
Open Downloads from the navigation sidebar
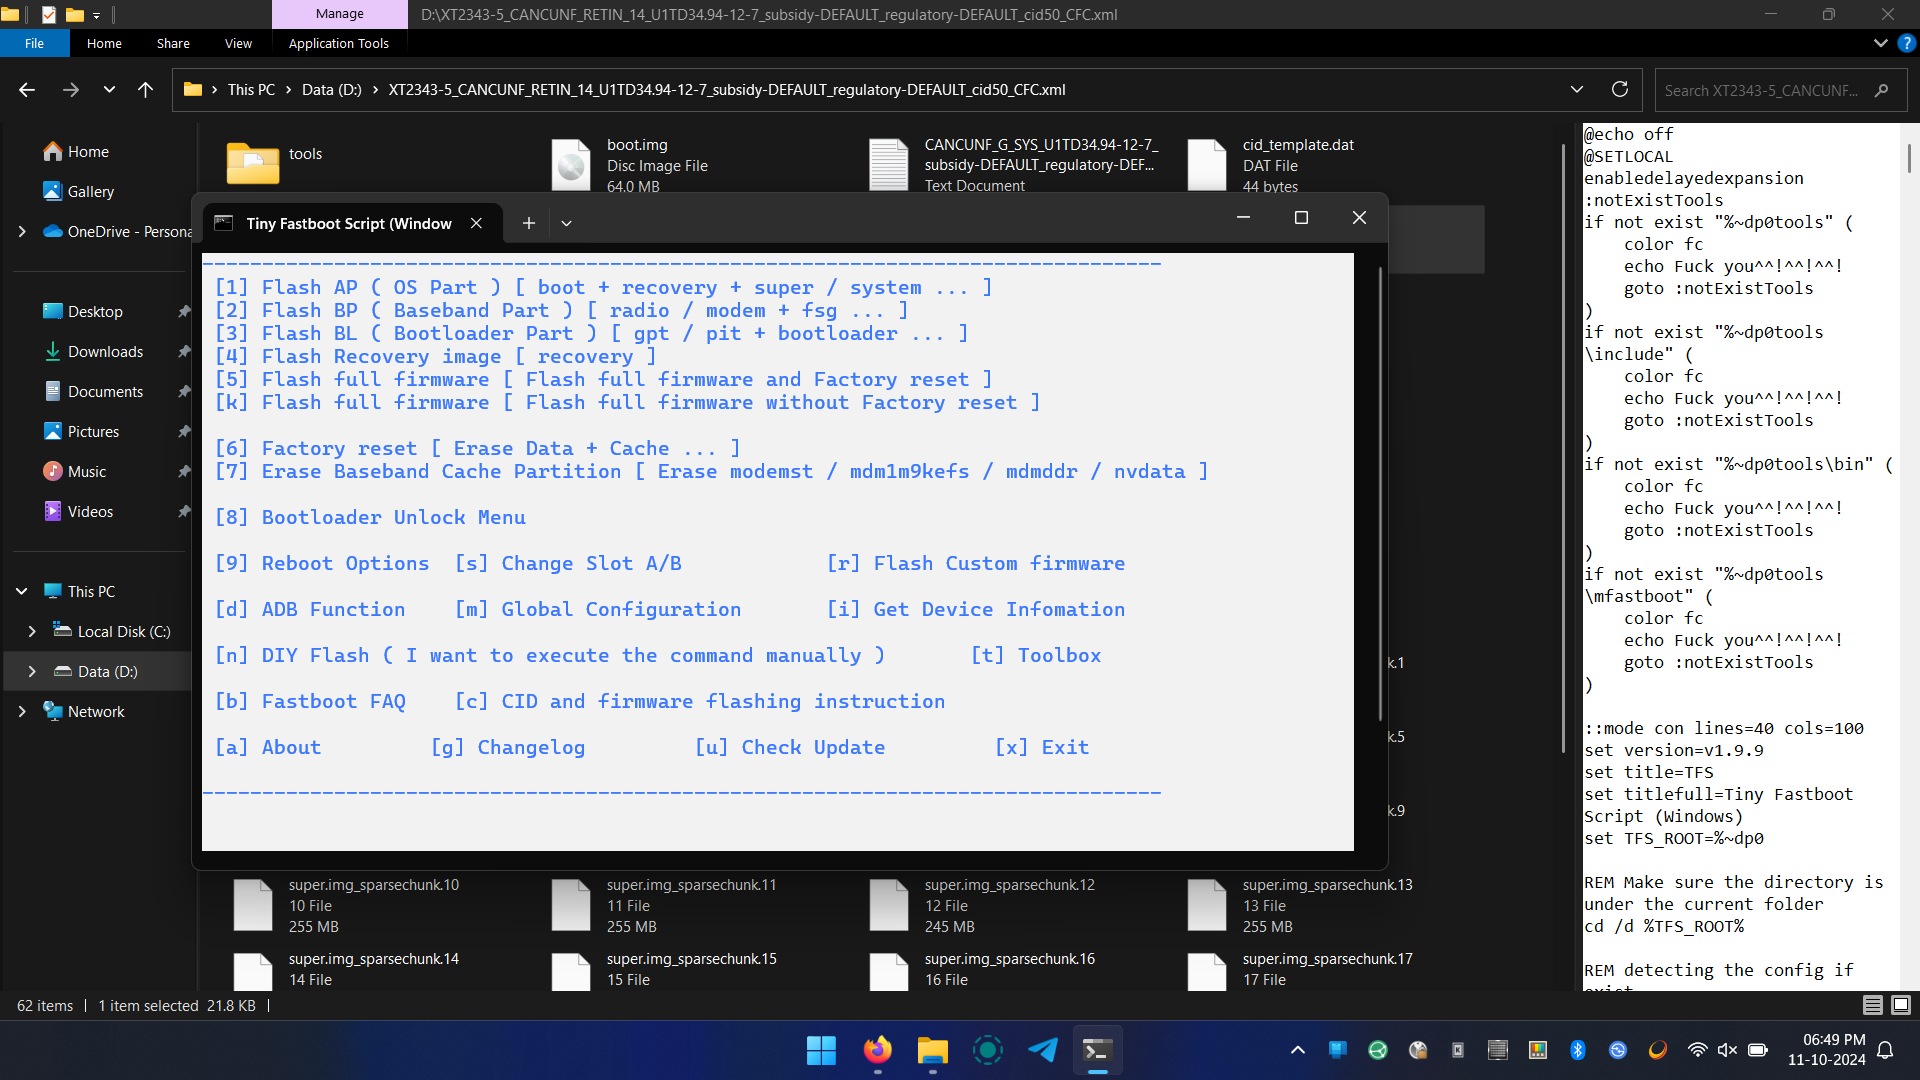tap(104, 351)
